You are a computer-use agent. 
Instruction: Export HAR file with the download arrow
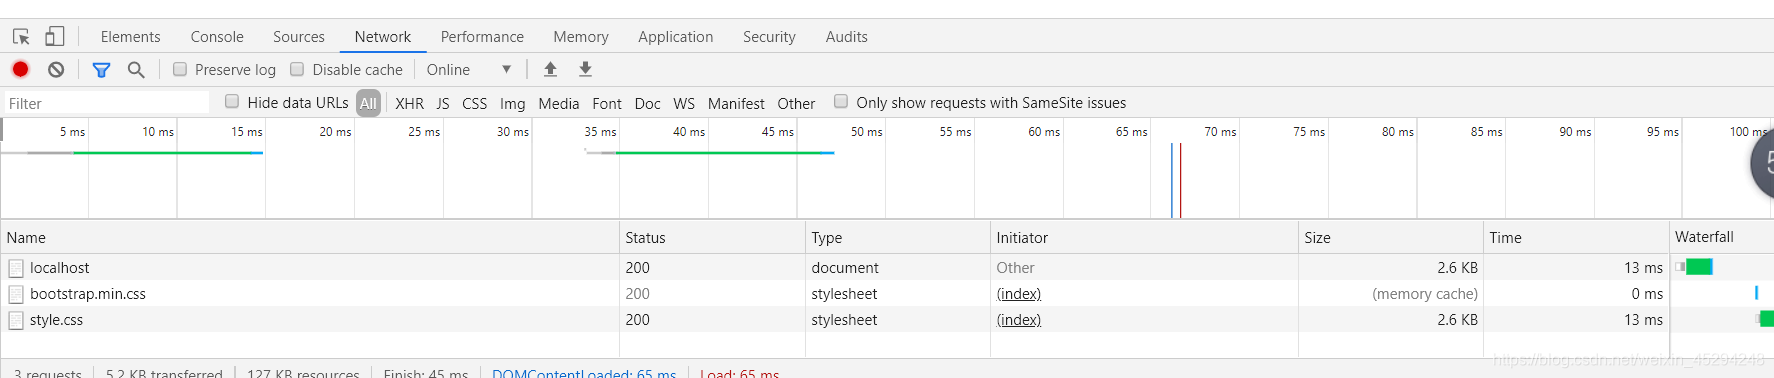585,69
